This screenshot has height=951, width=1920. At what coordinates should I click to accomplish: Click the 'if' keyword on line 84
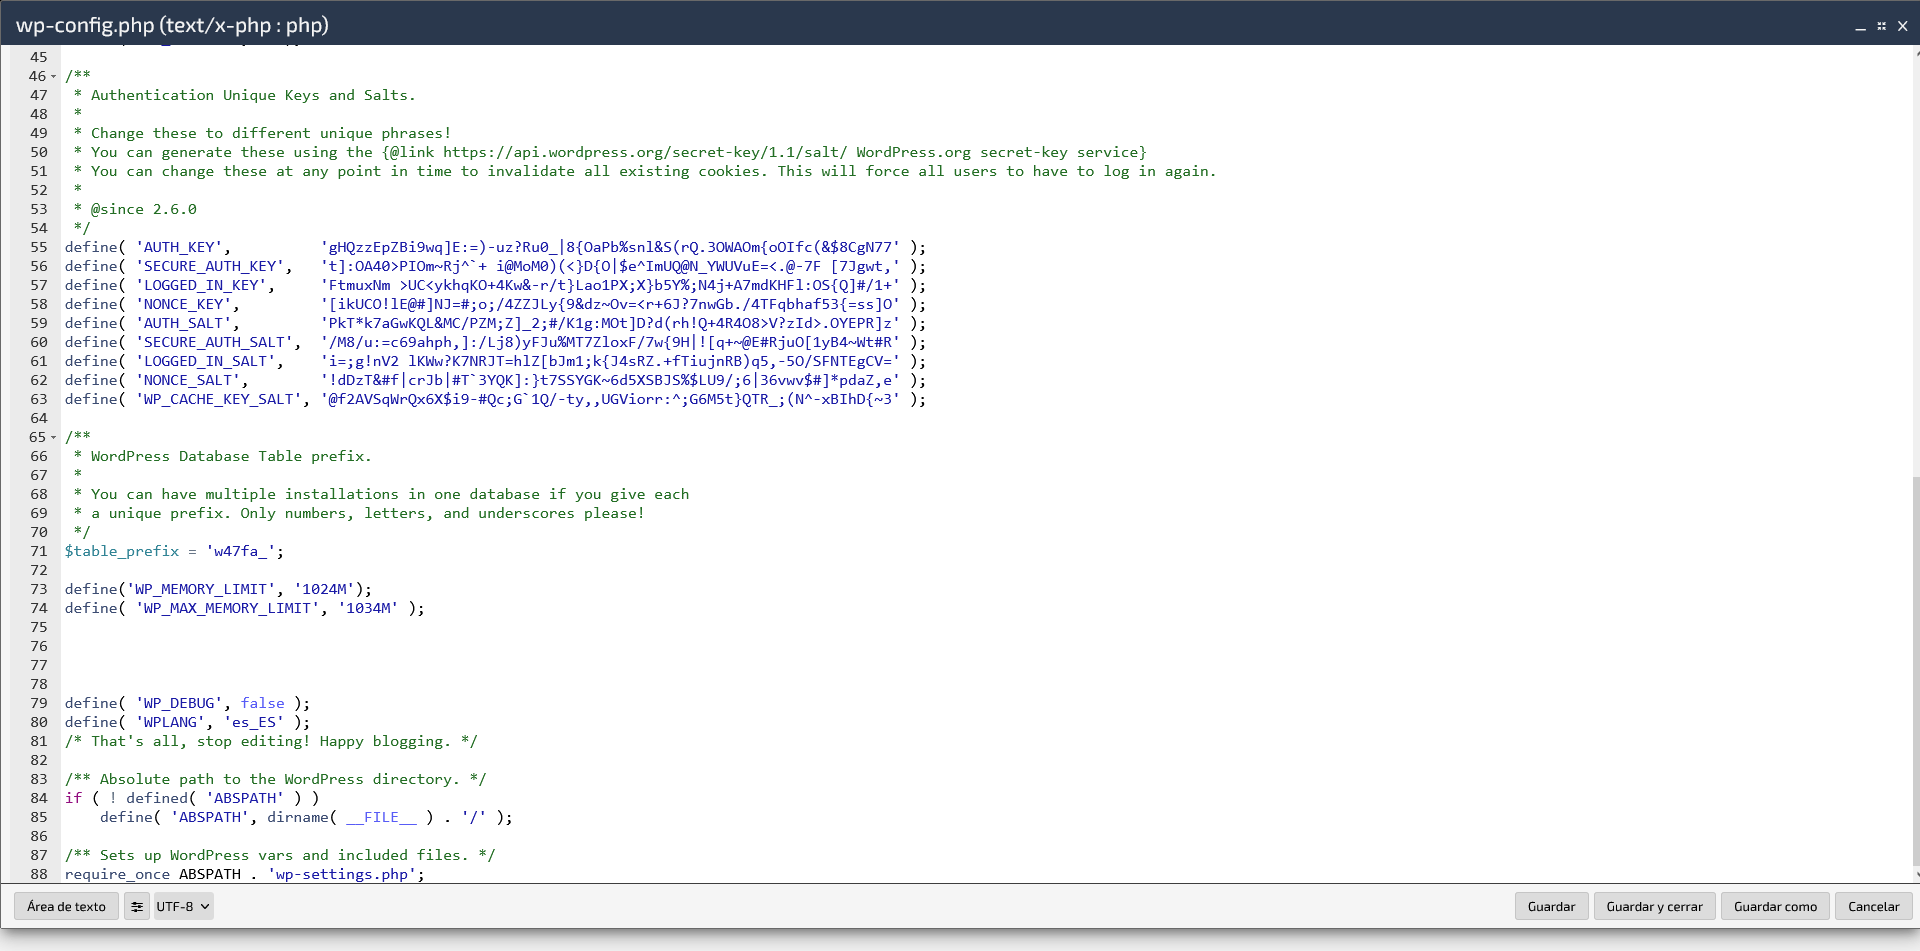click(74, 799)
